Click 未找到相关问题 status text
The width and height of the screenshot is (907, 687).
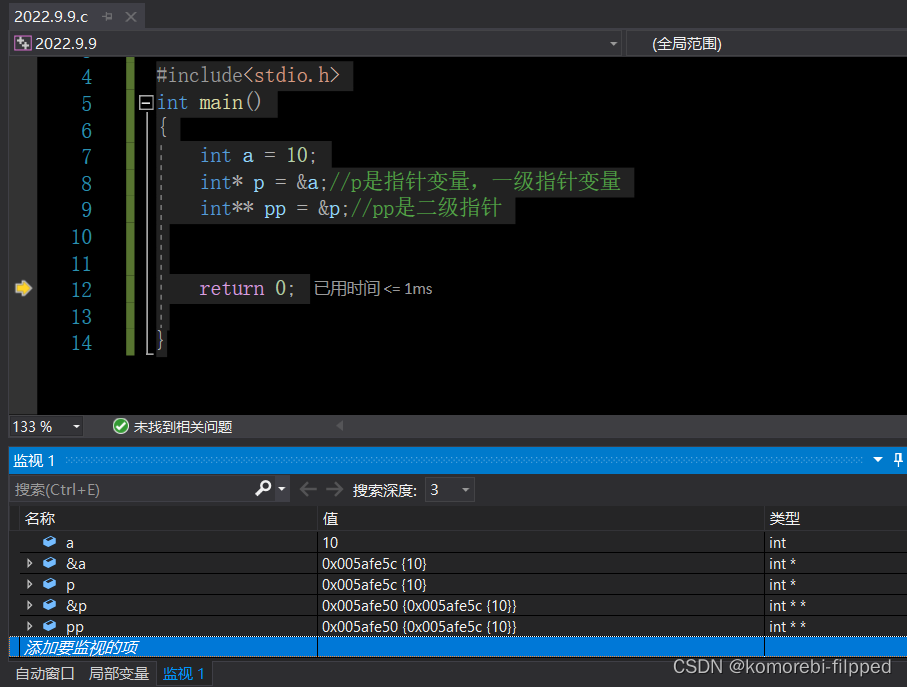click(183, 427)
